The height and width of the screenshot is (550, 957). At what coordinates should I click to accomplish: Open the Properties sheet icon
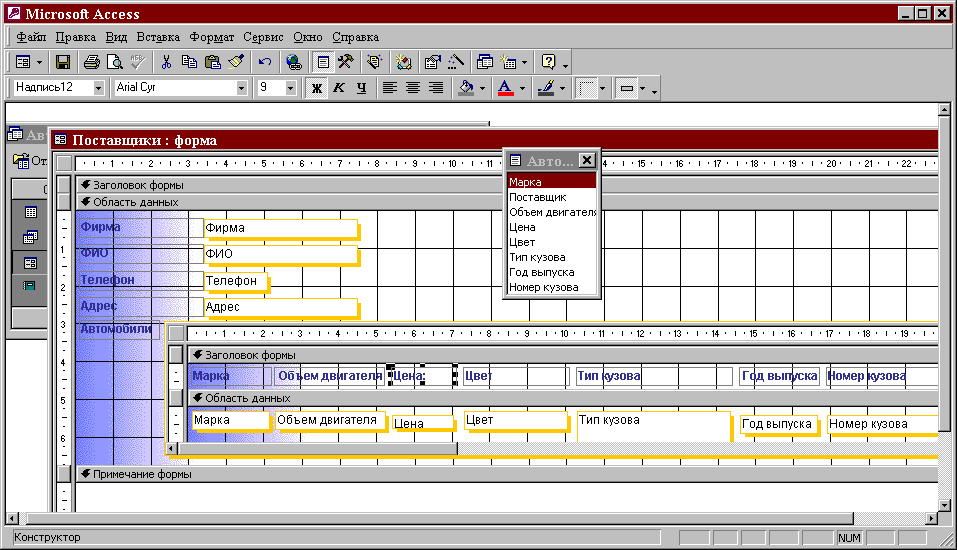point(432,62)
